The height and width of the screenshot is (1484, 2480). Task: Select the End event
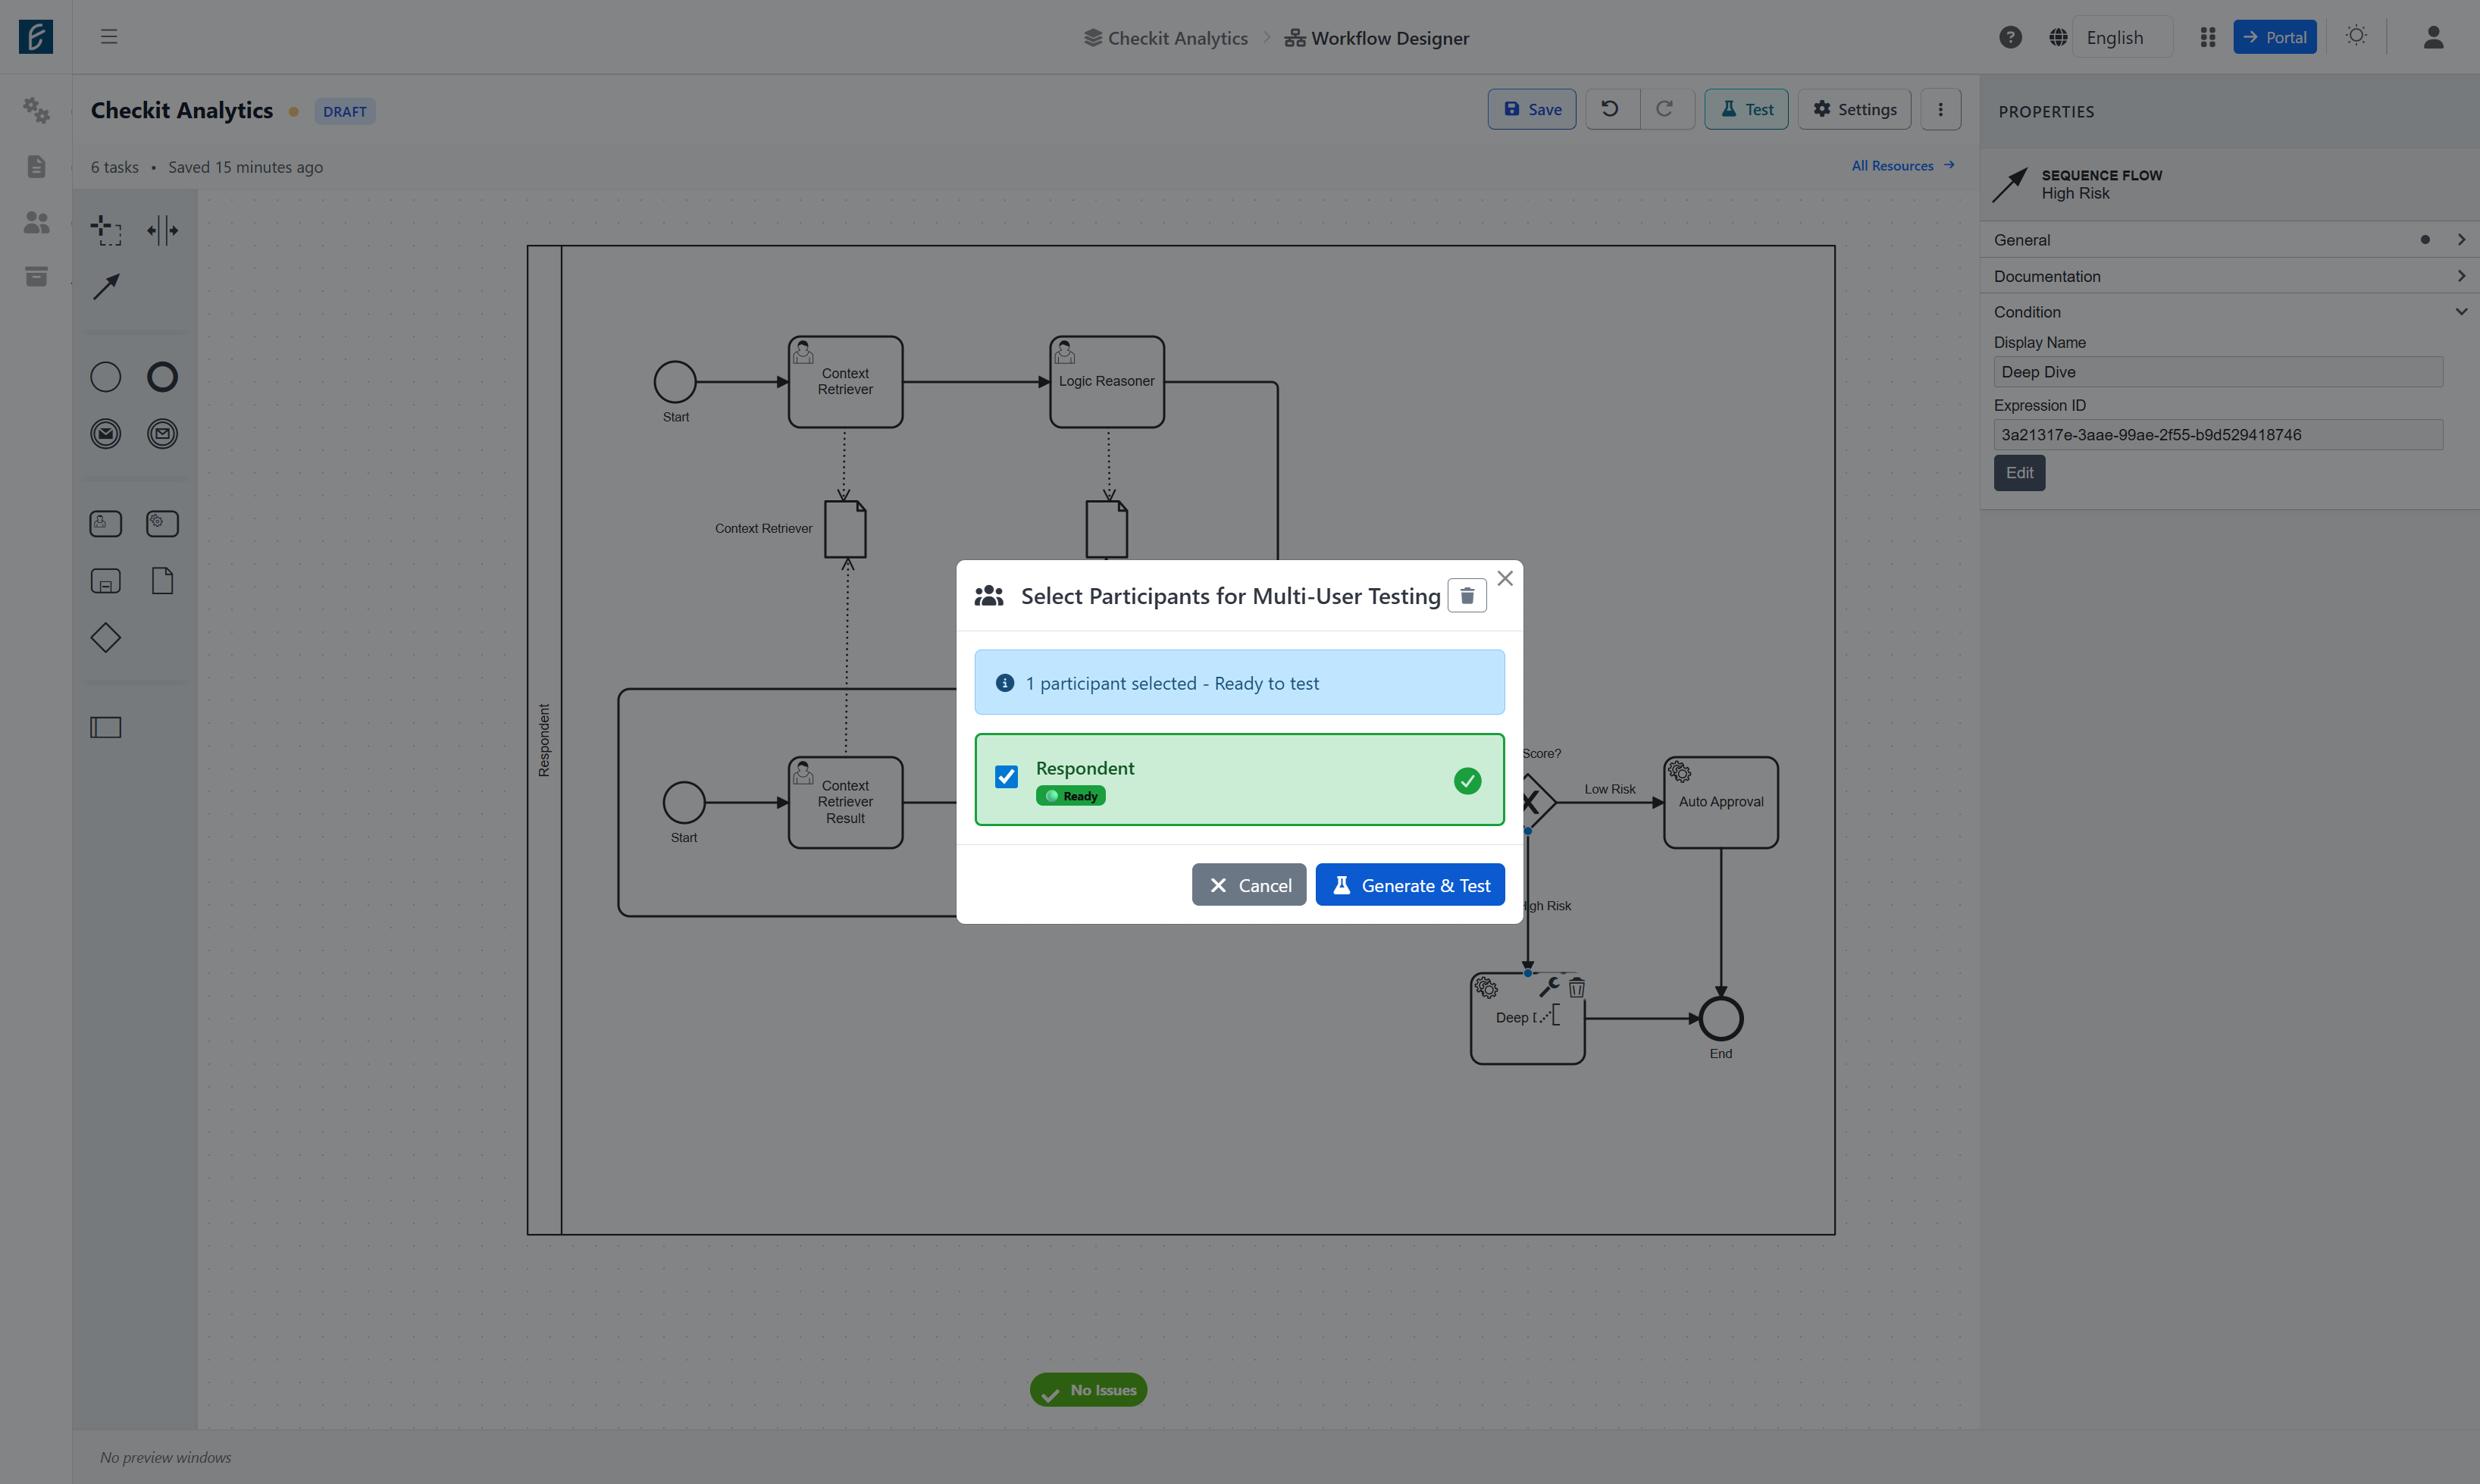(x=1720, y=1018)
